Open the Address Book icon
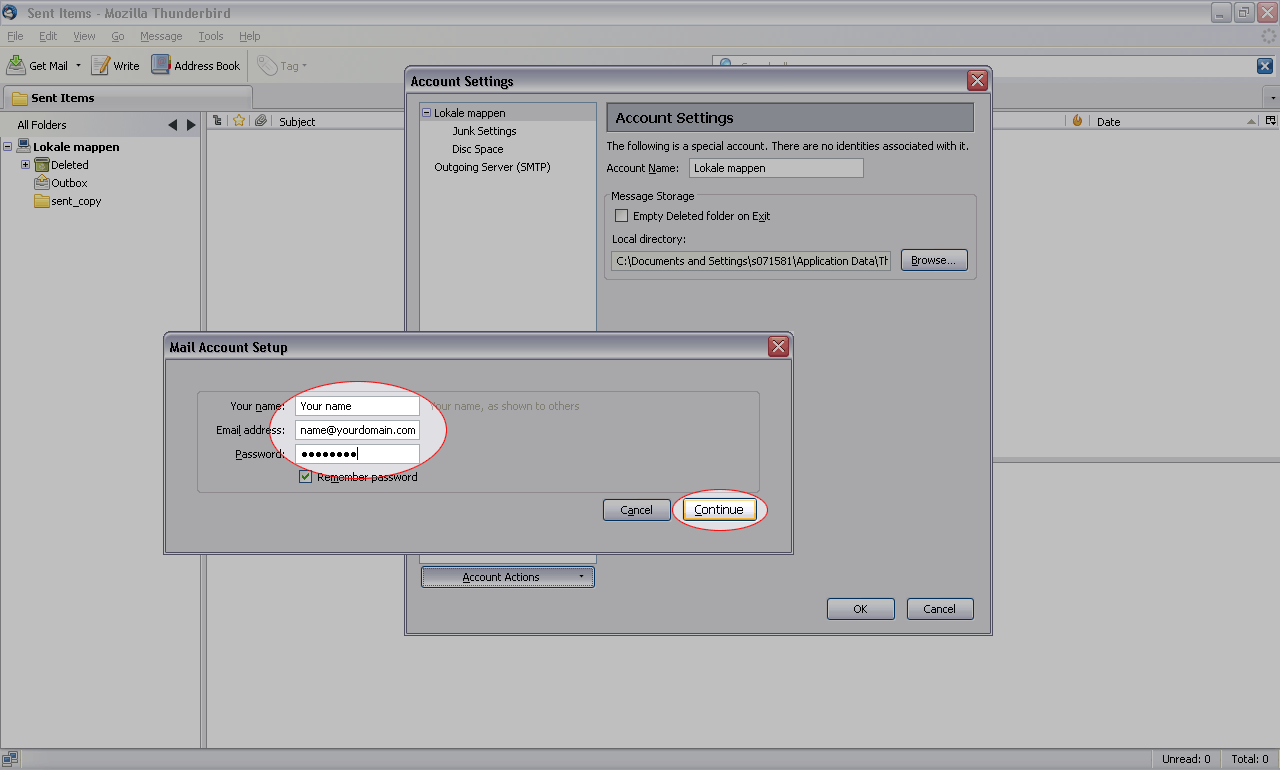The height and width of the screenshot is (770, 1280). point(161,65)
